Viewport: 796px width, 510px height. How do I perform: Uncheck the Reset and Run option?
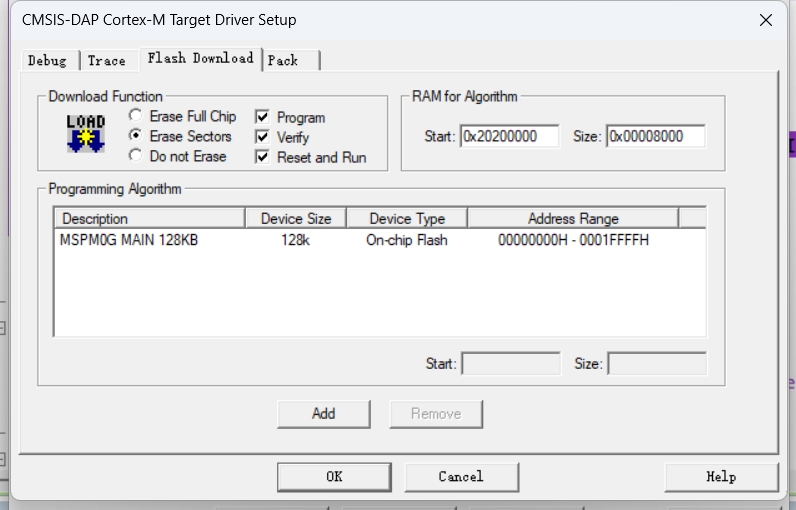pos(262,157)
